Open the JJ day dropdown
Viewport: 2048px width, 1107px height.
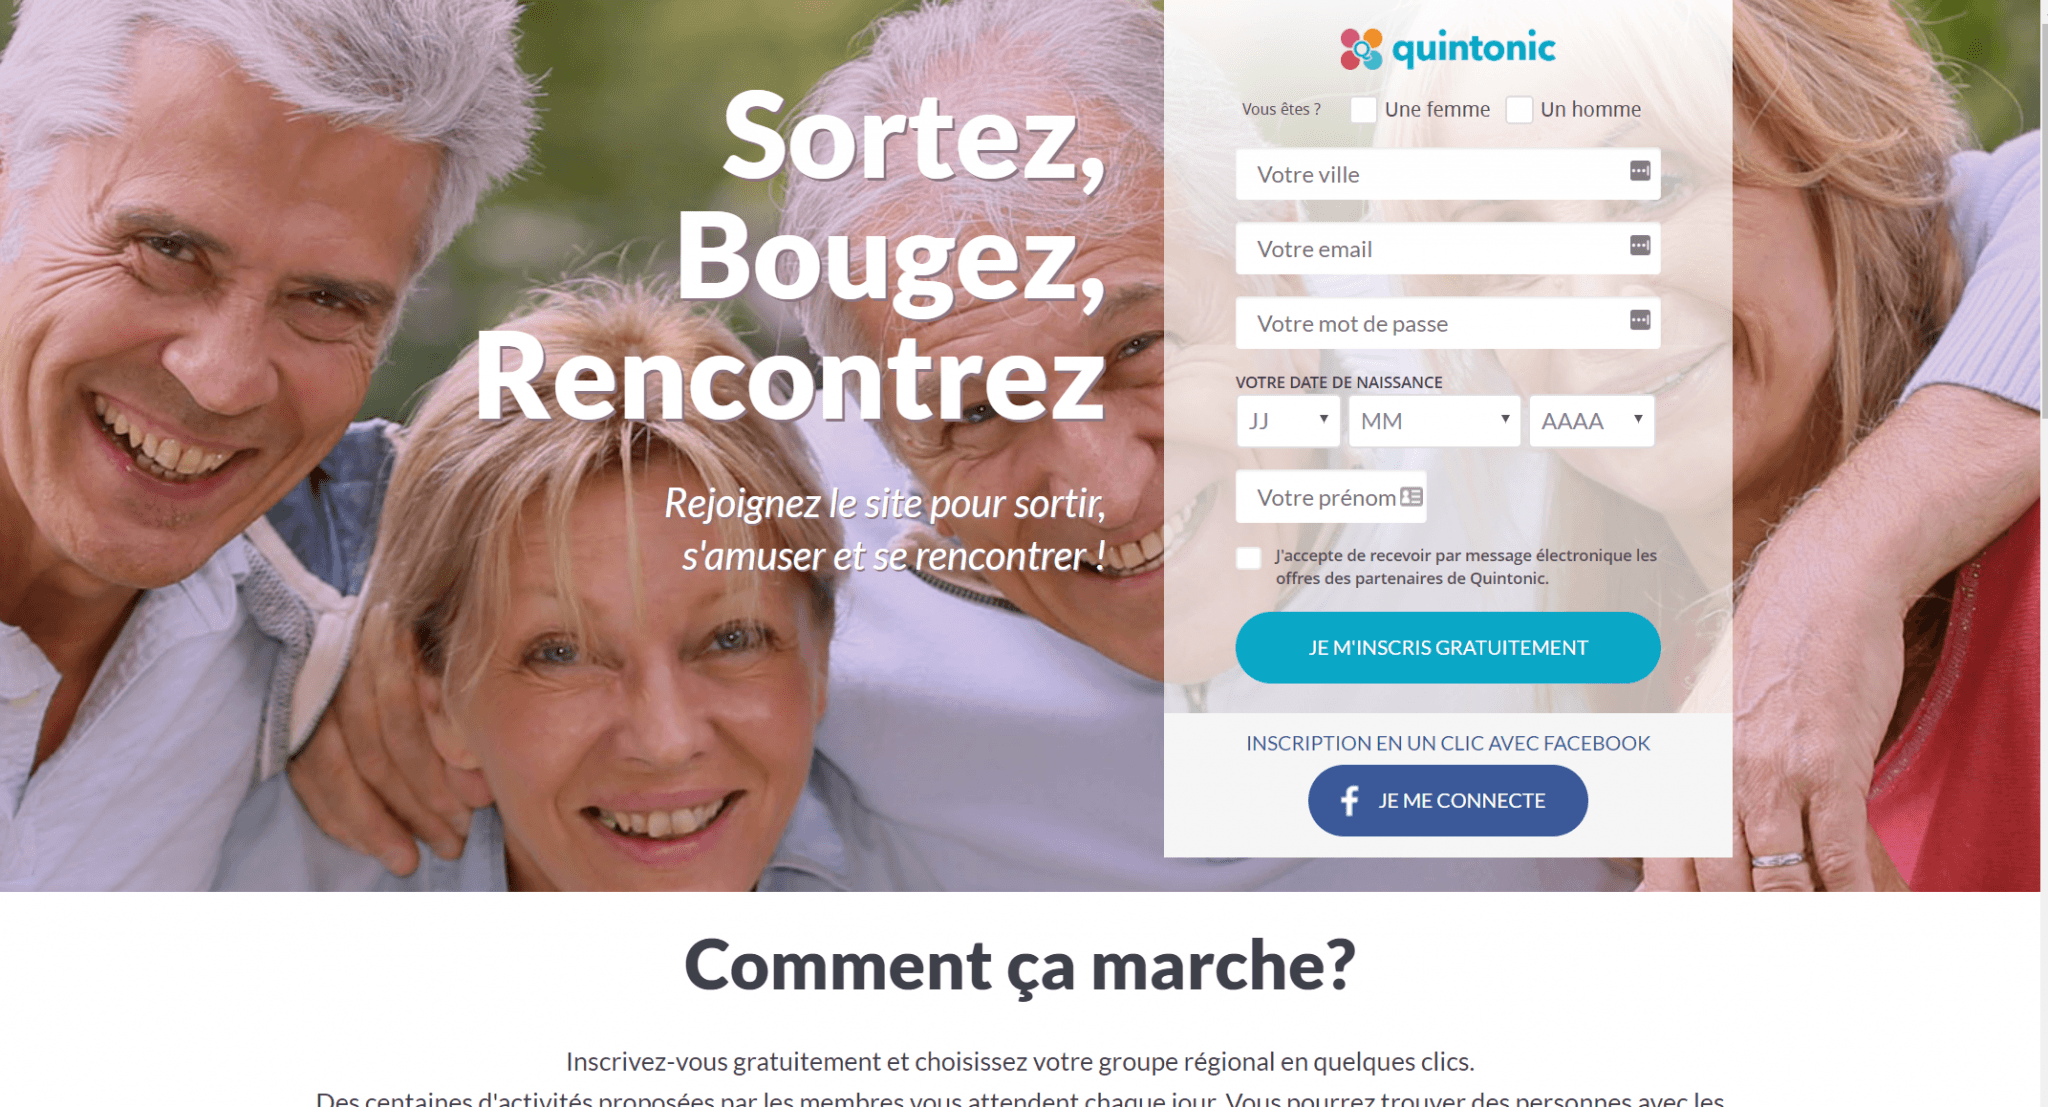(x=1288, y=421)
